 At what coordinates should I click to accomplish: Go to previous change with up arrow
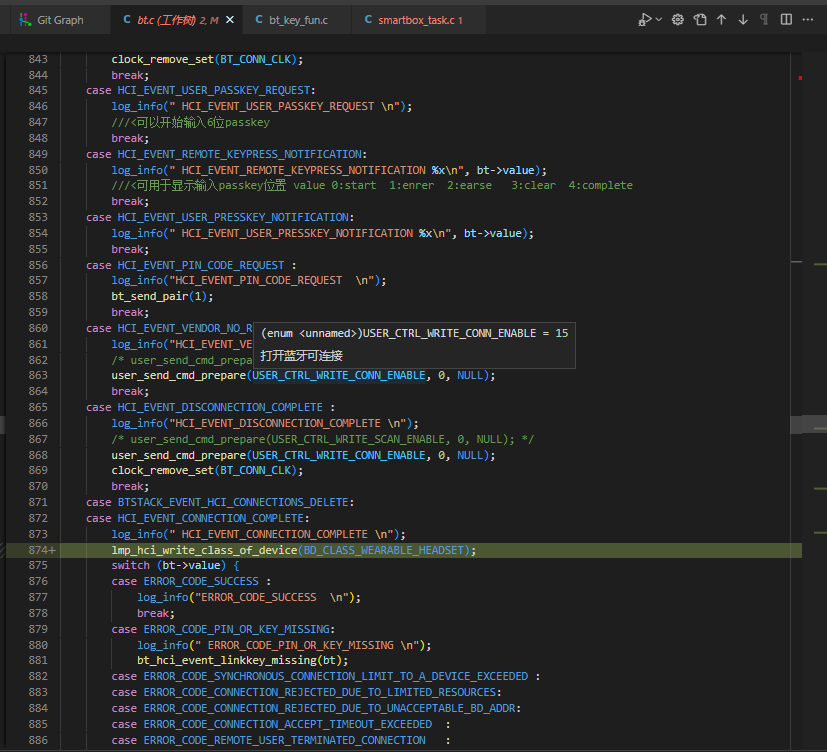click(722, 20)
